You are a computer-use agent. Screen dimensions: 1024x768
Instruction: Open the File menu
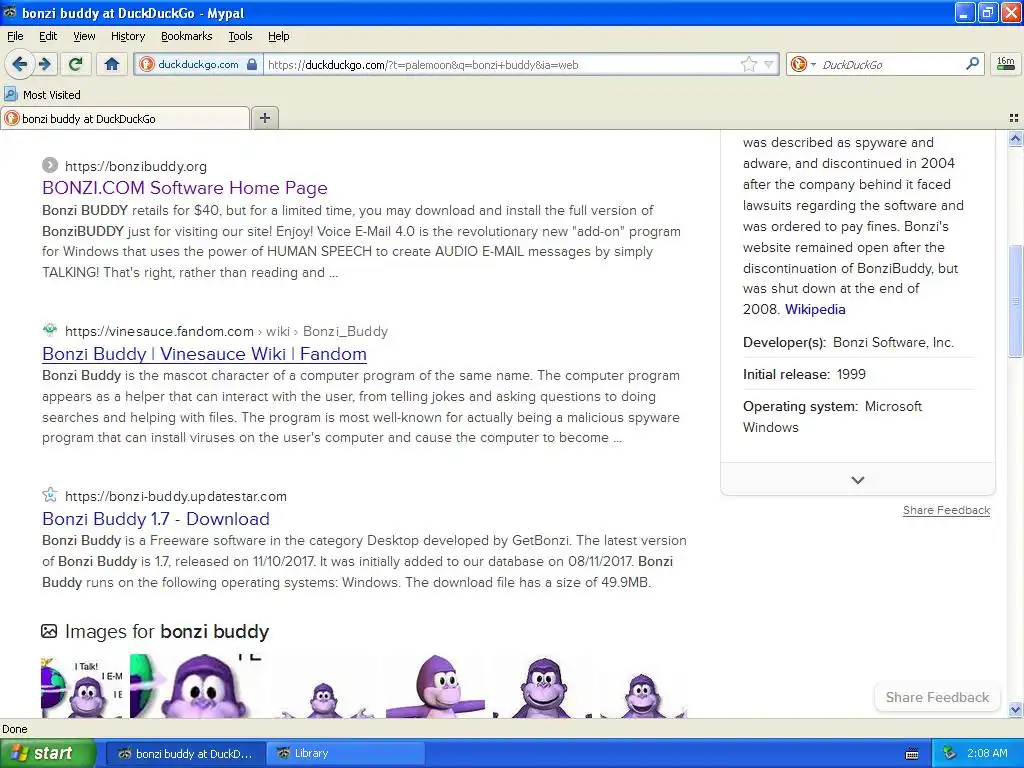point(15,36)
